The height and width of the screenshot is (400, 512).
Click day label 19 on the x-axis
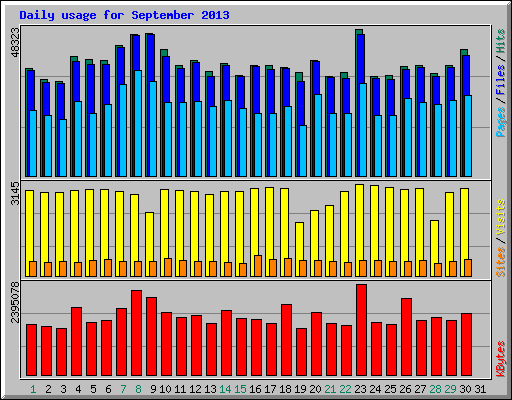[300, 389]
